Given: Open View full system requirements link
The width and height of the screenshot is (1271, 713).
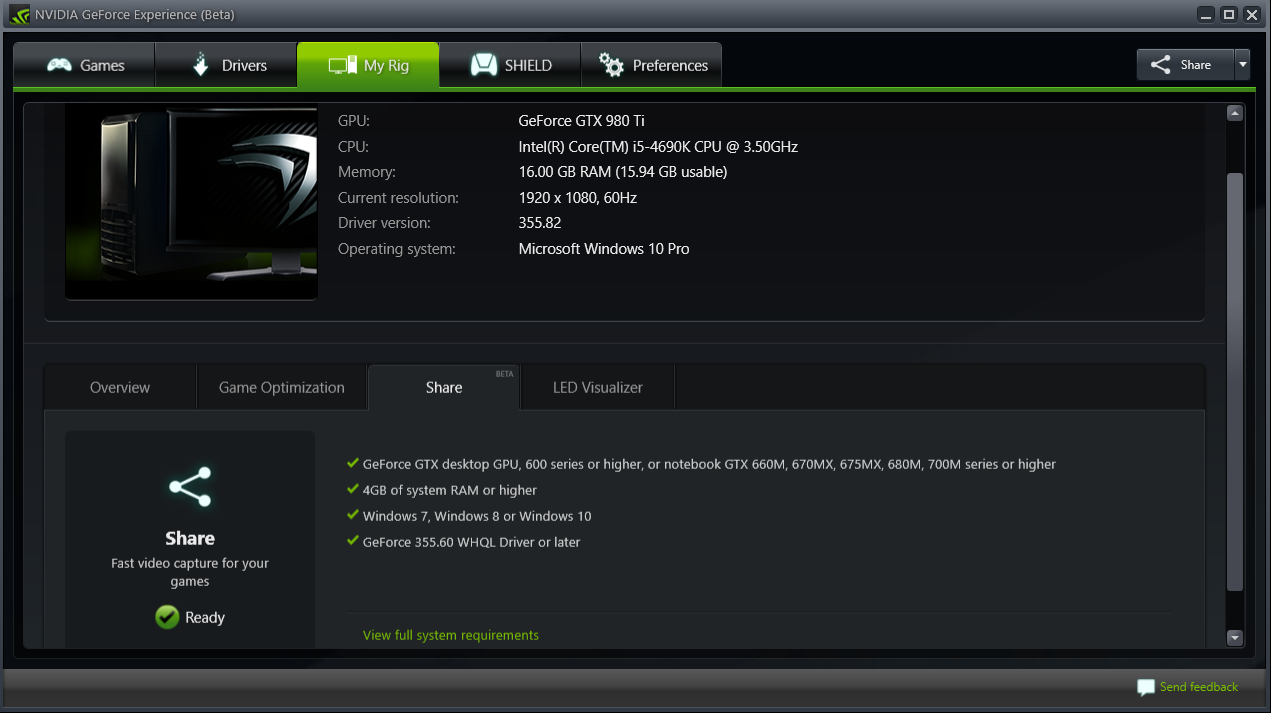Looking at the screenshot, I should [x=451, y=635].
